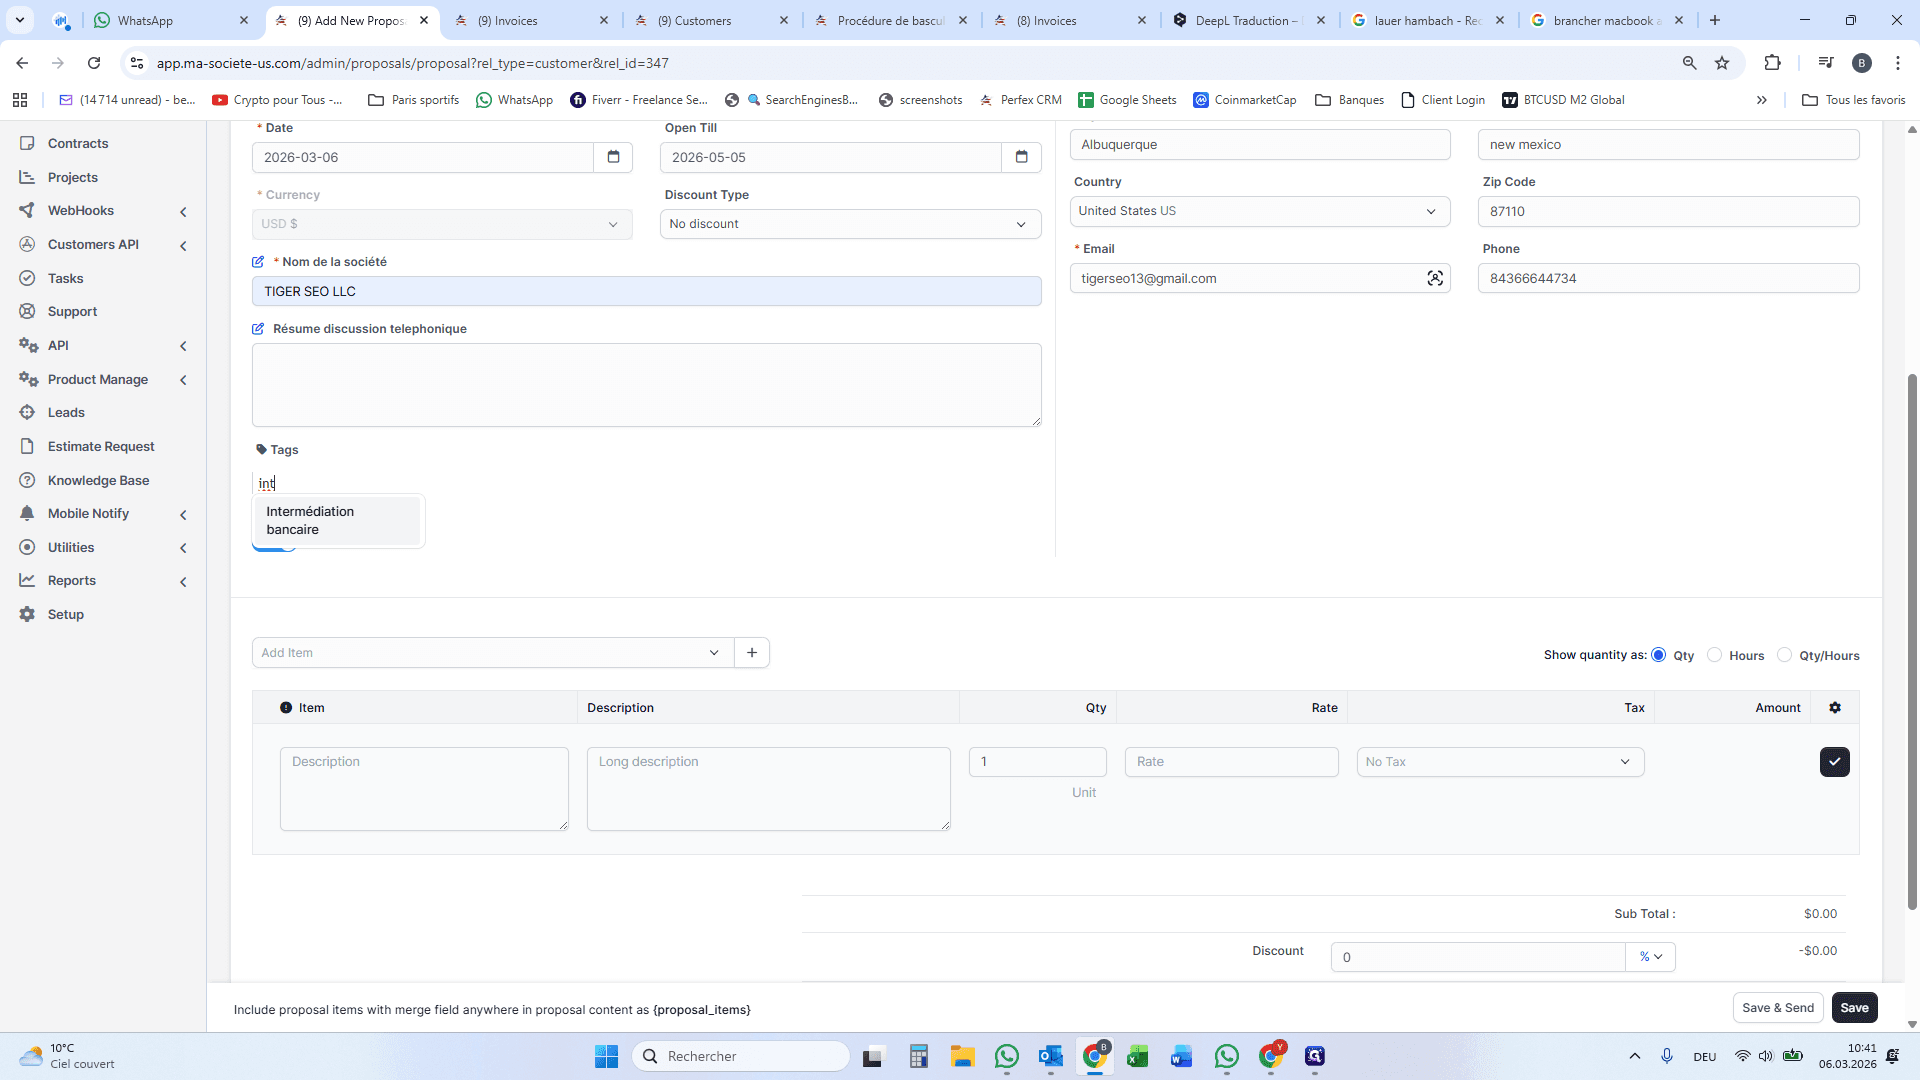Expand the API sidebar menu
1920x1080 pixels.
coord(183,347)
